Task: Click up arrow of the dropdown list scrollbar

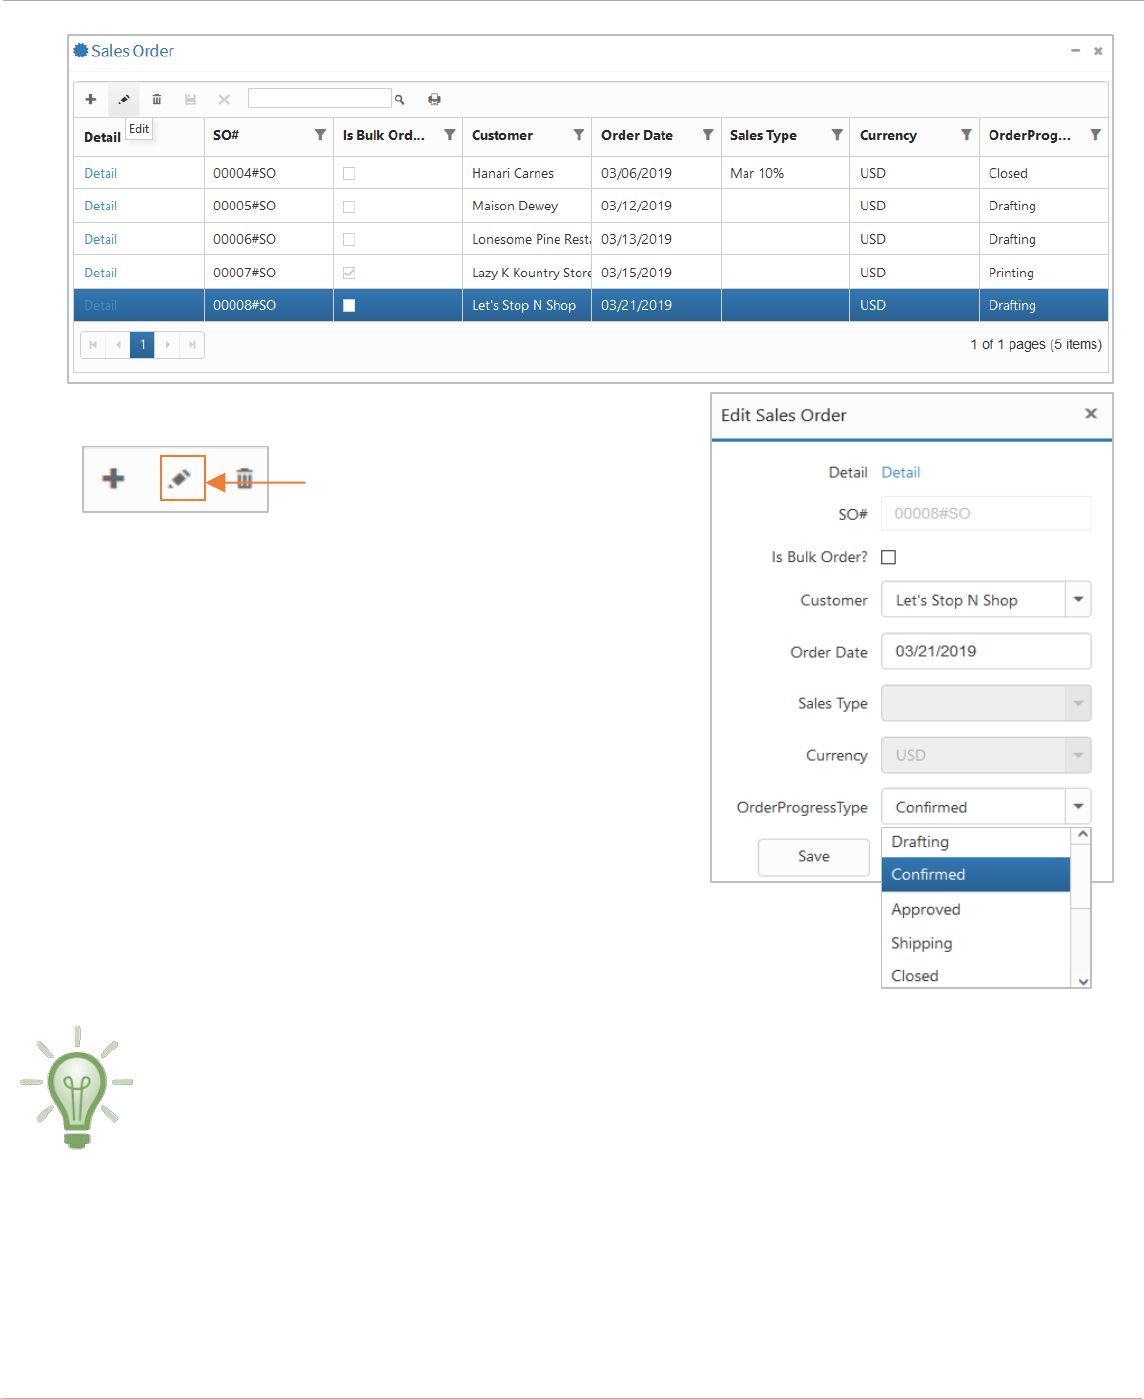Action: [x=1082, y=835]
